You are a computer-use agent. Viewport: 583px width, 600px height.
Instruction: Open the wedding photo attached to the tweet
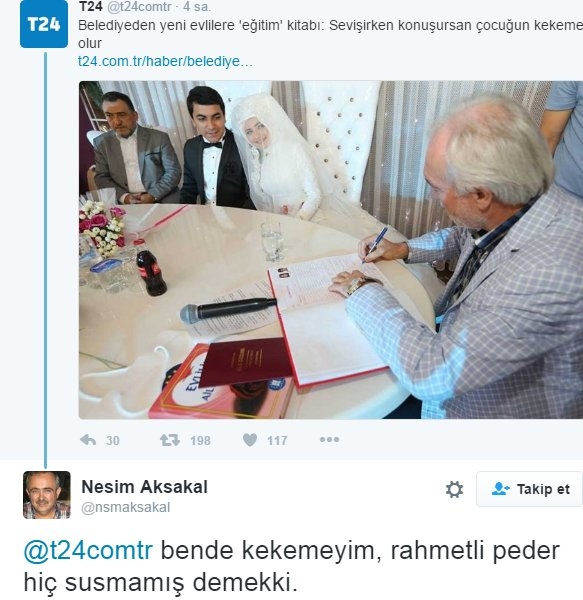tap(331, 249)
